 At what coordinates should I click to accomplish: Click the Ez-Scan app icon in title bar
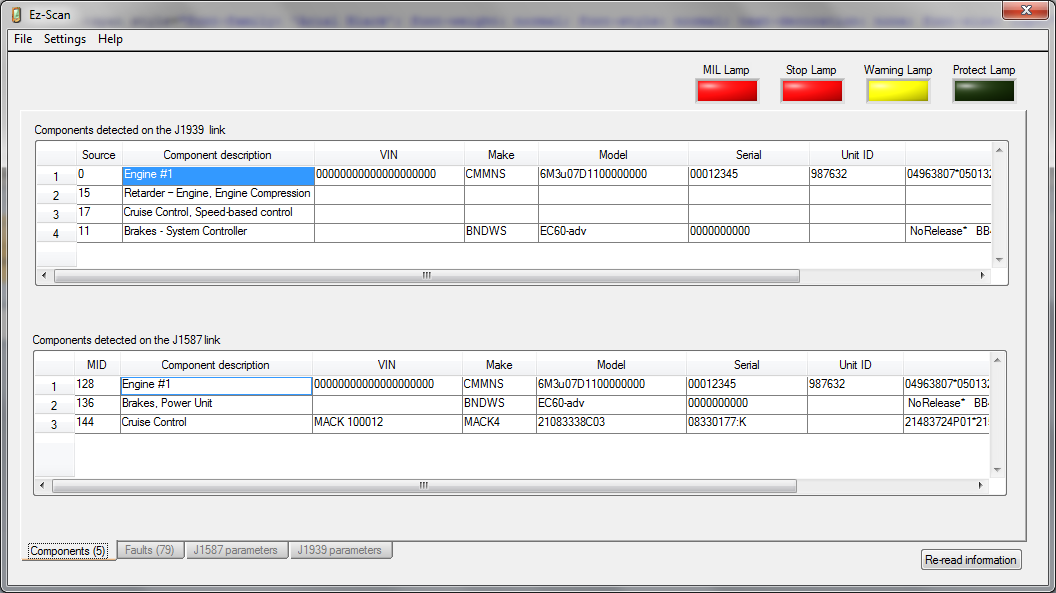point(16,15)
